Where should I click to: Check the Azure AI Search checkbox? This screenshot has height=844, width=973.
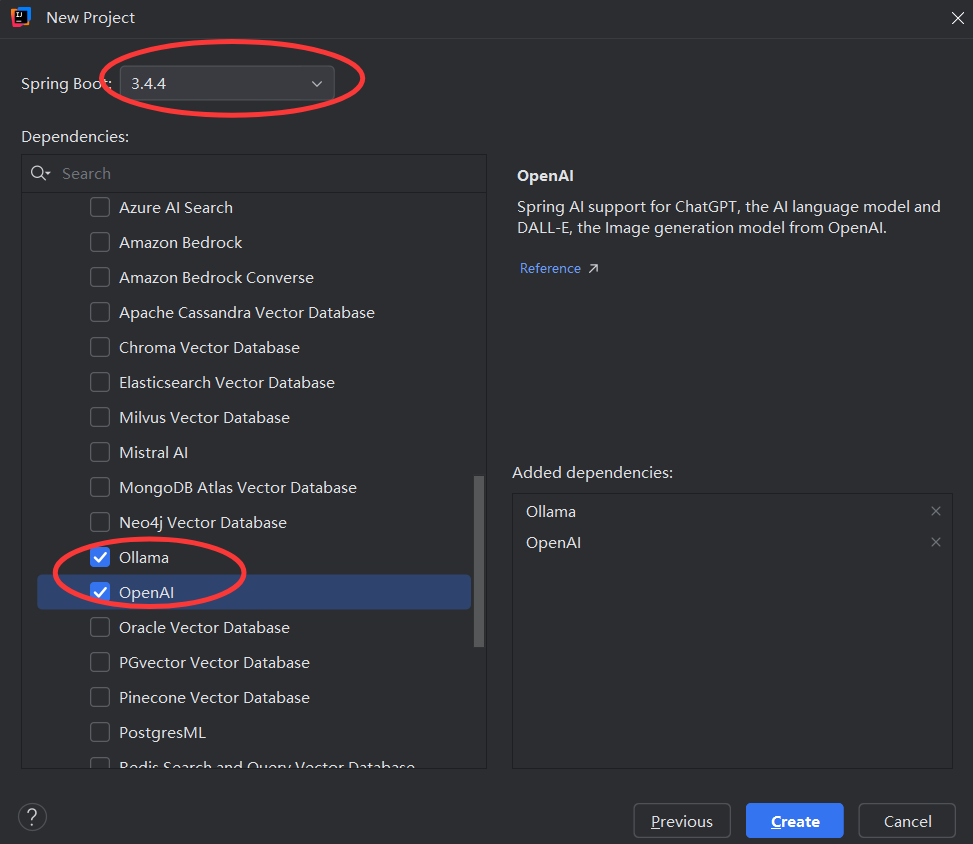(x=100, y=207)
